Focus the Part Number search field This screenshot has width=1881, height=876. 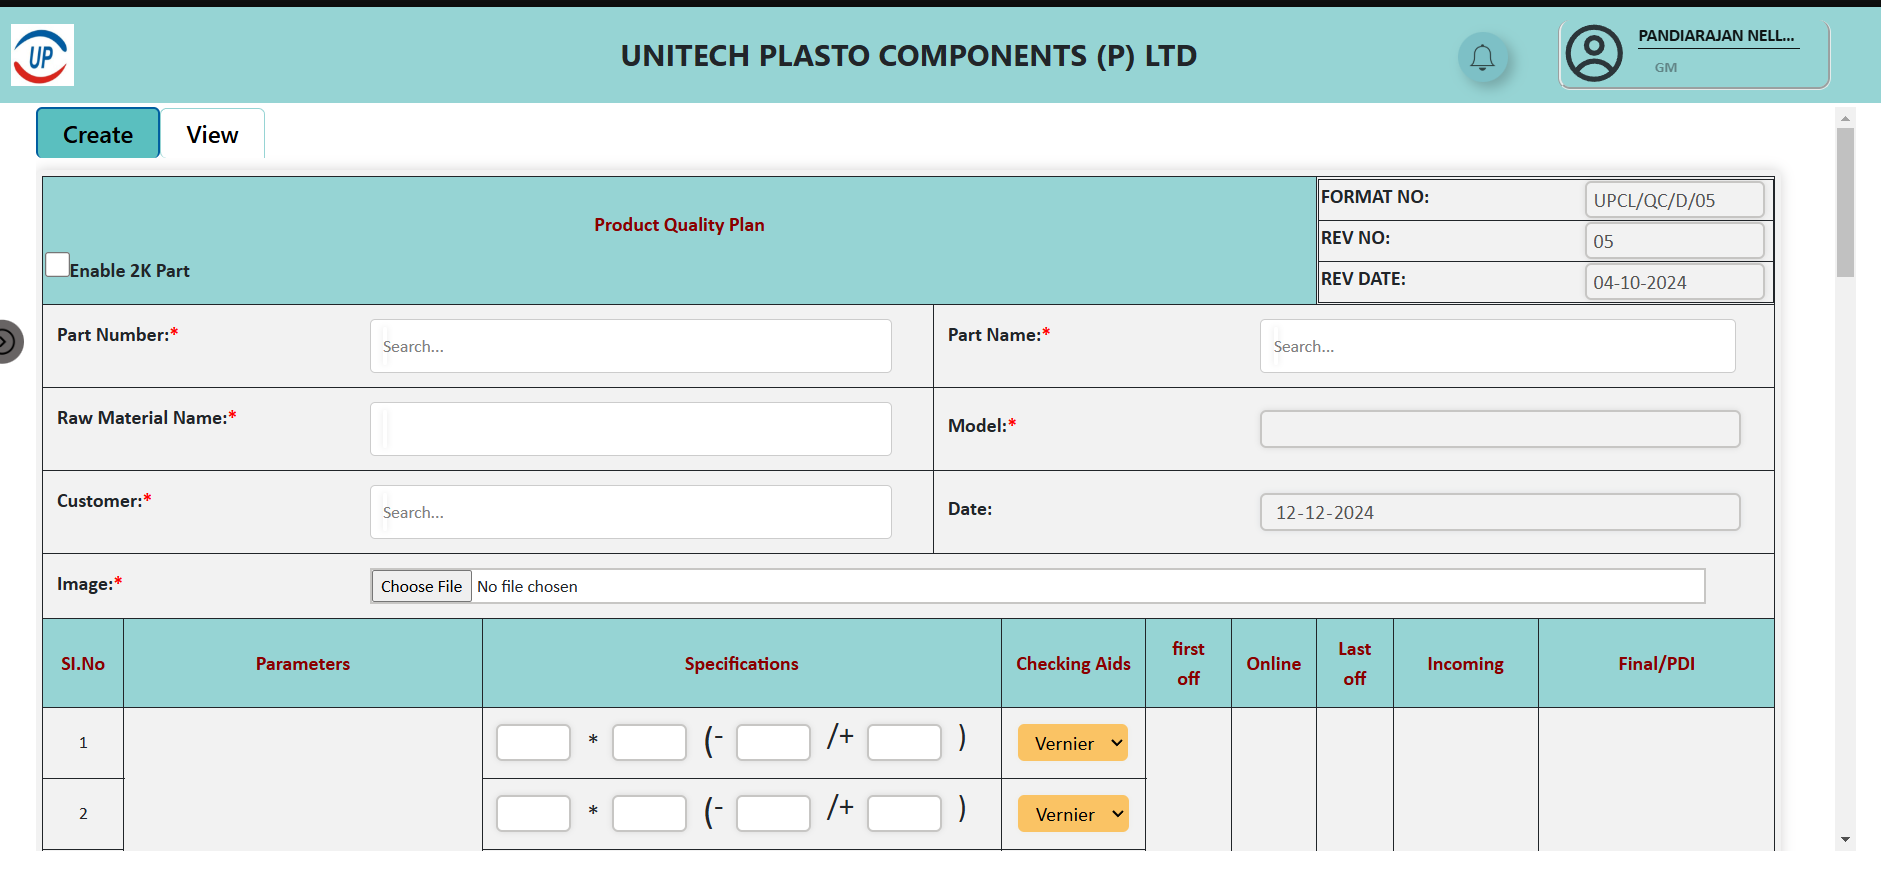(631, 346)
